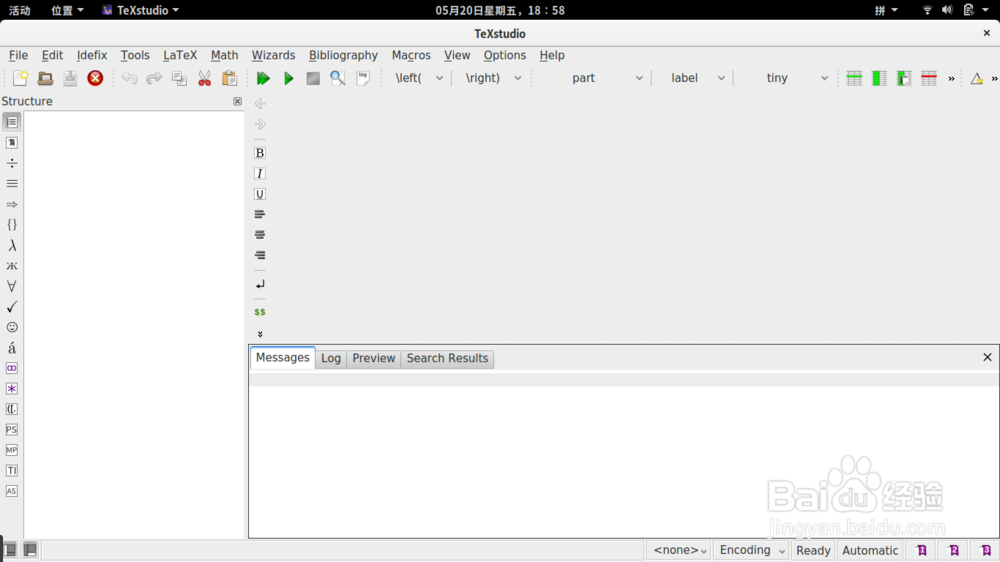Open a file via the folder icon
The image size is (1000, 562).
click(x=45, y=78)
